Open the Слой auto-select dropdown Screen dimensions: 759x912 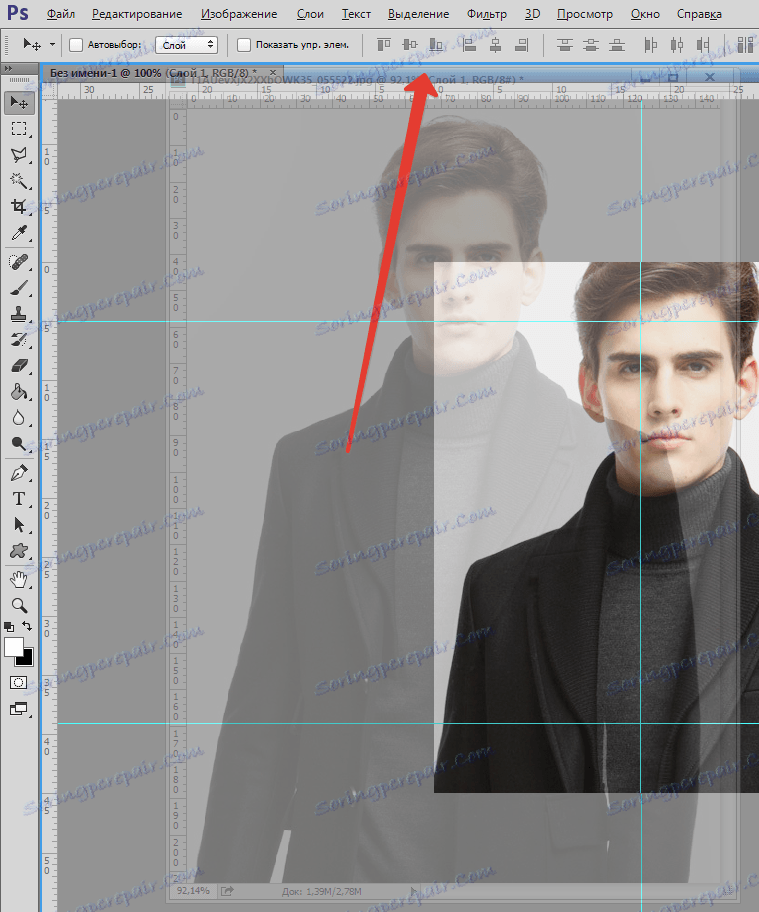(187, 45)
